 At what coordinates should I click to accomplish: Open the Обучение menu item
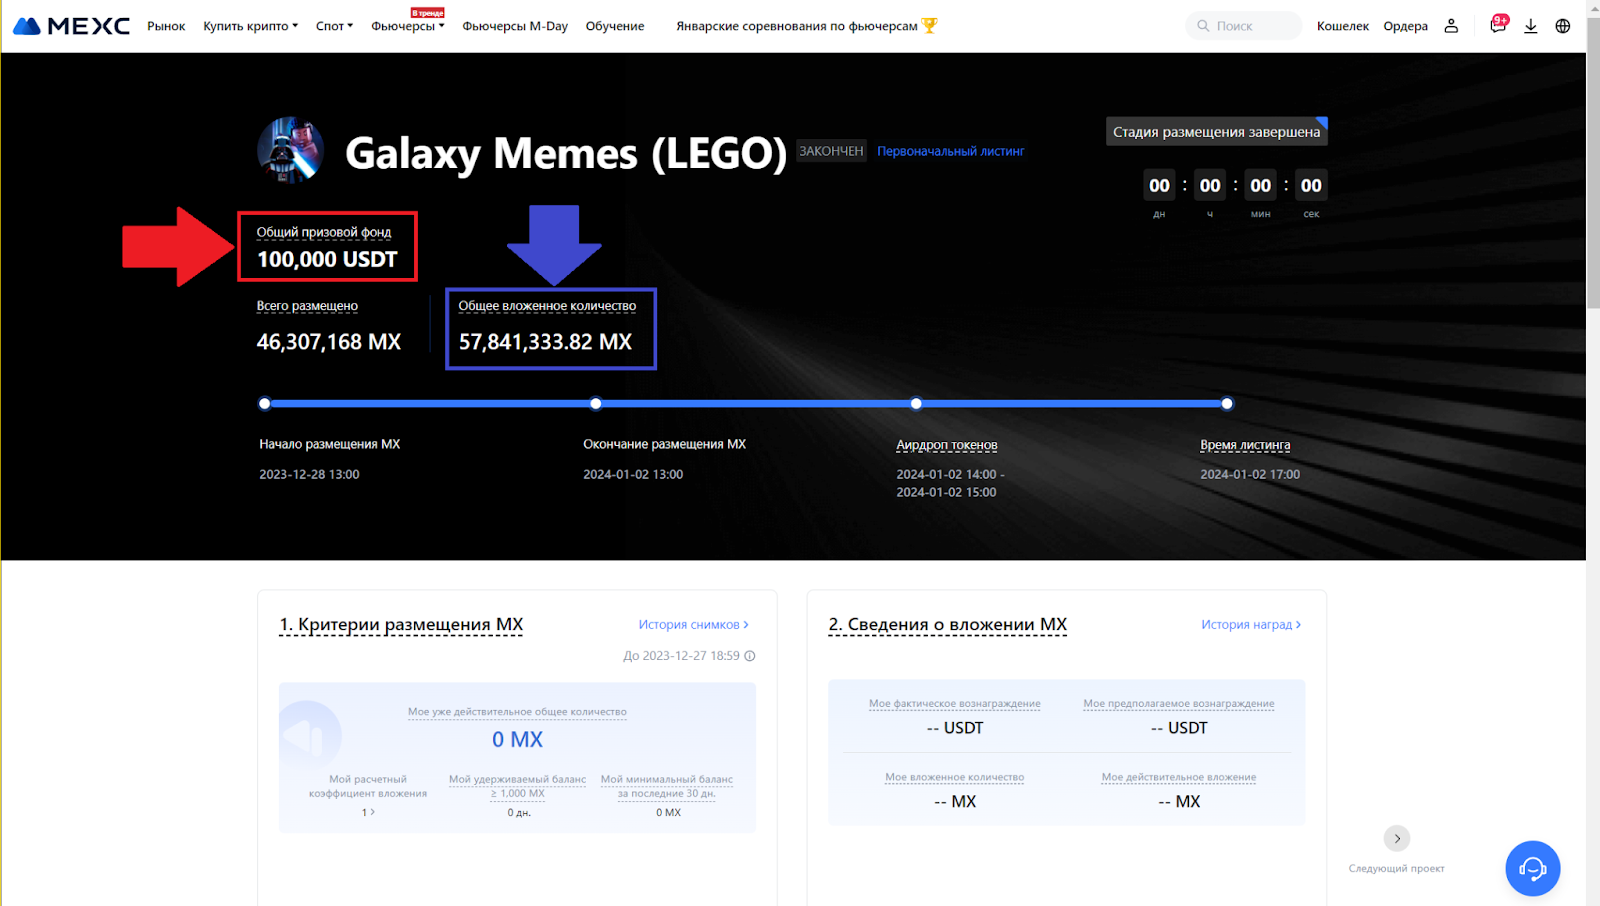point(615,26)
